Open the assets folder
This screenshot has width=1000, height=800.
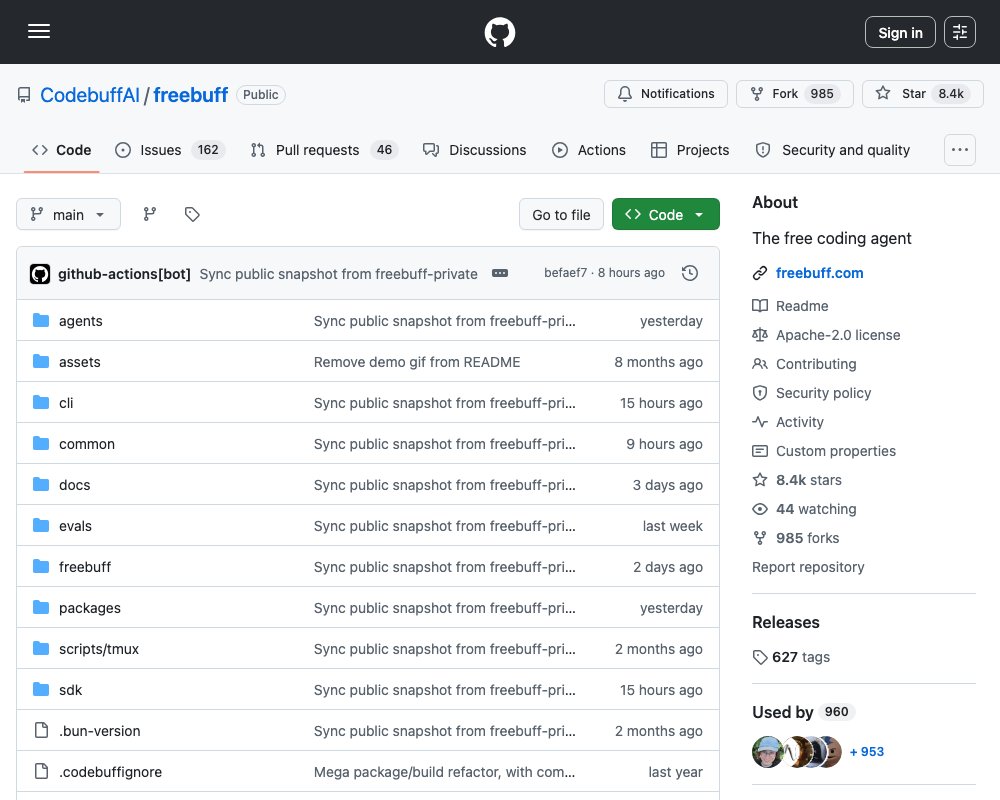[x=80, y=362]
